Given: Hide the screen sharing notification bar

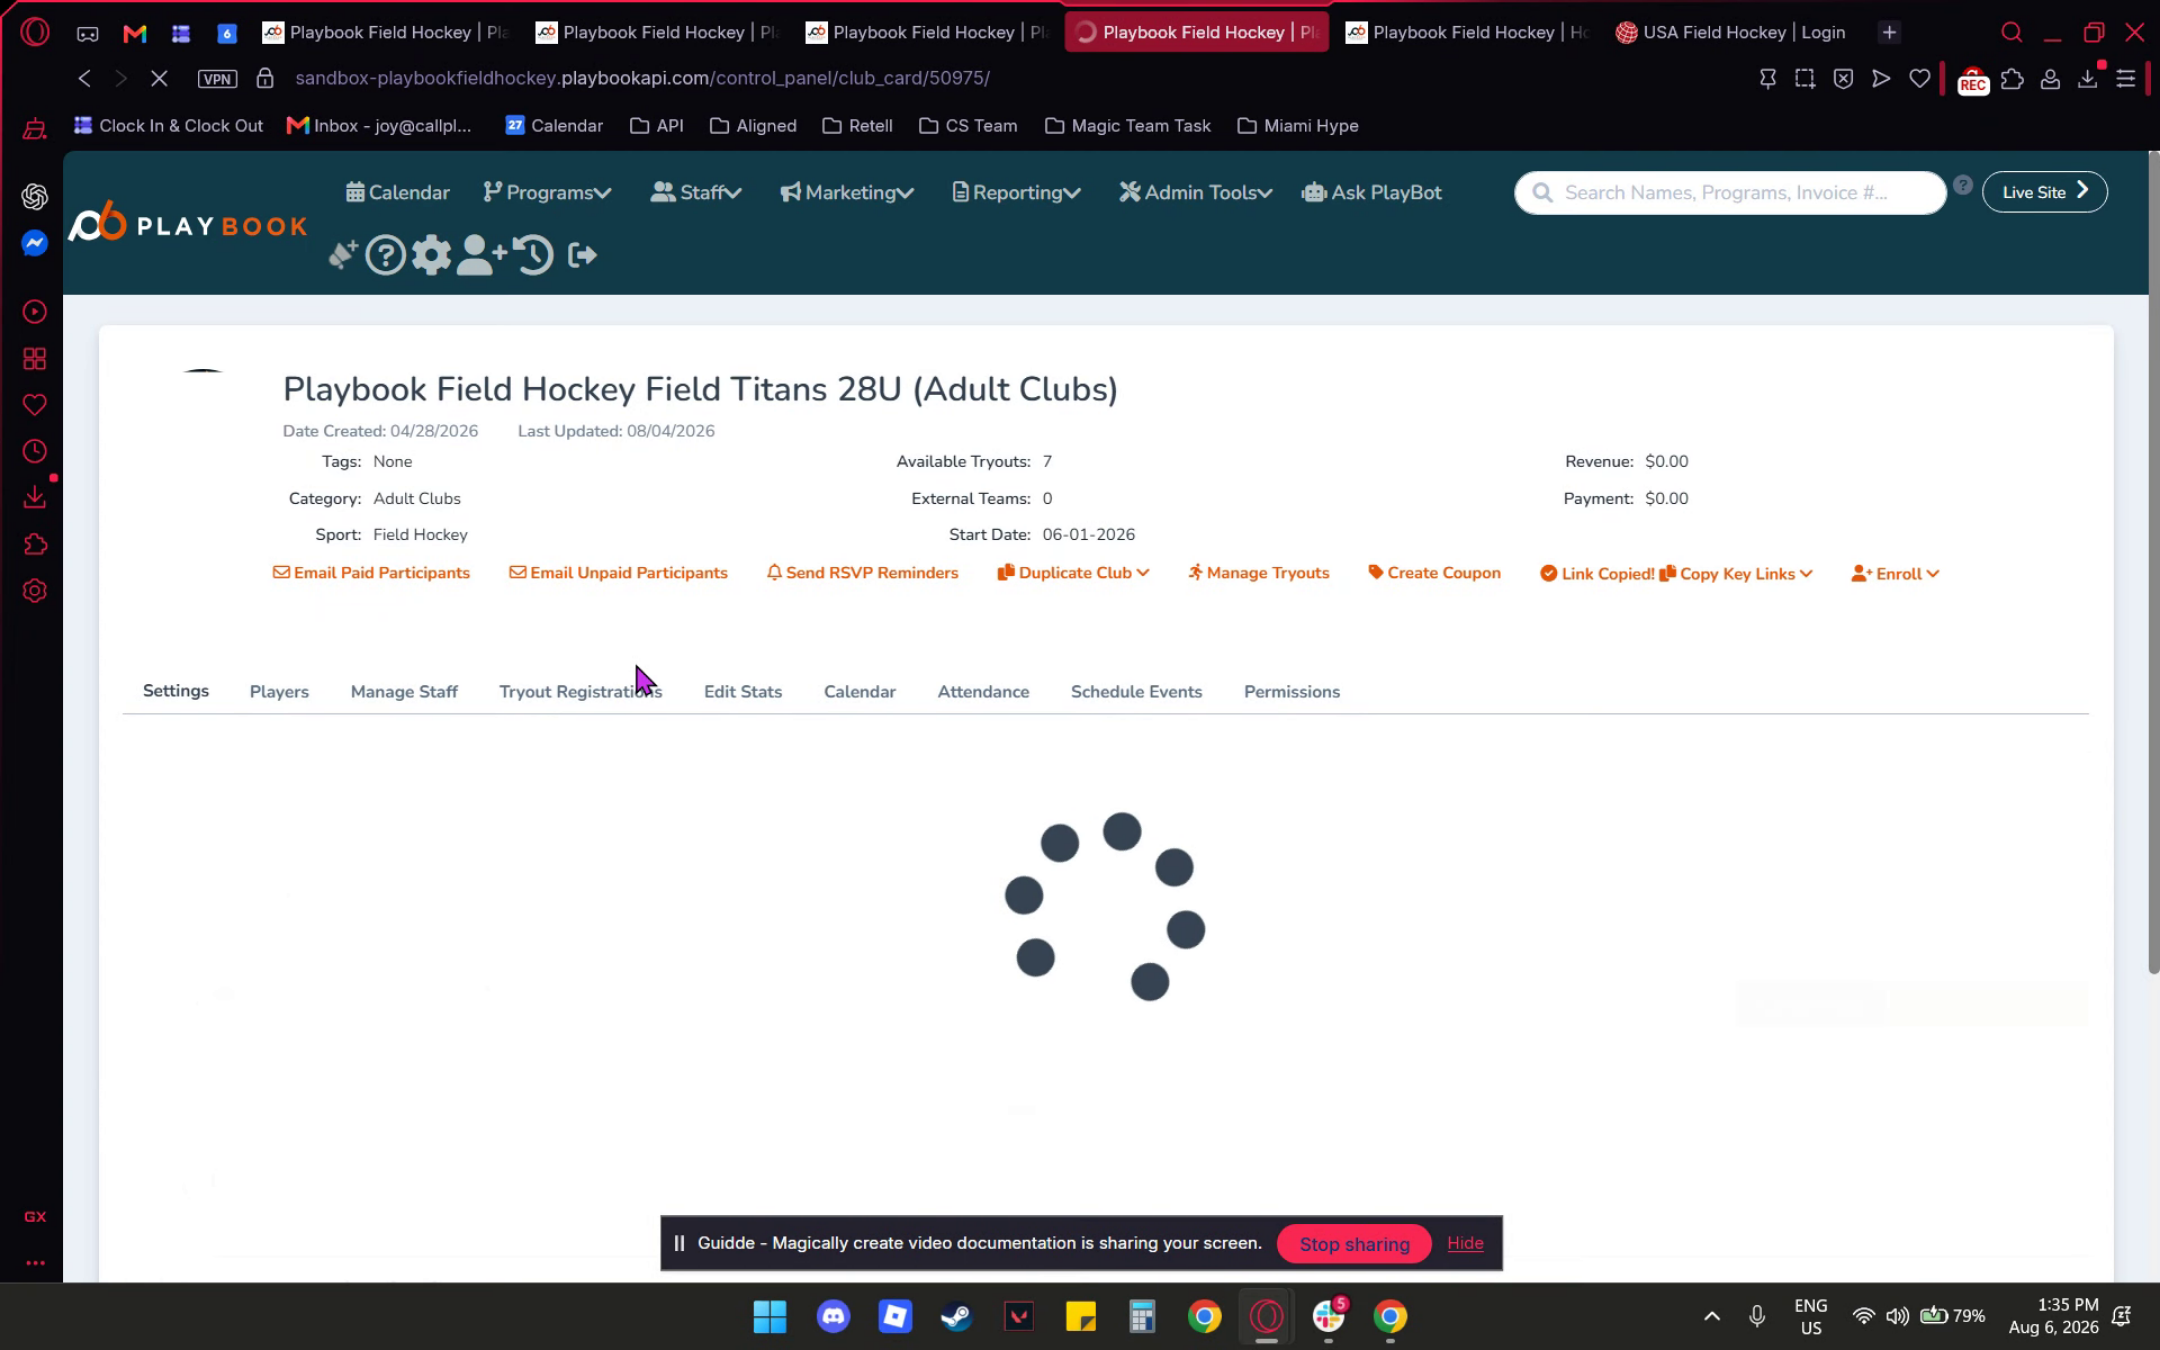Looking at the screenshot, I should (x=1465, y=1243).
